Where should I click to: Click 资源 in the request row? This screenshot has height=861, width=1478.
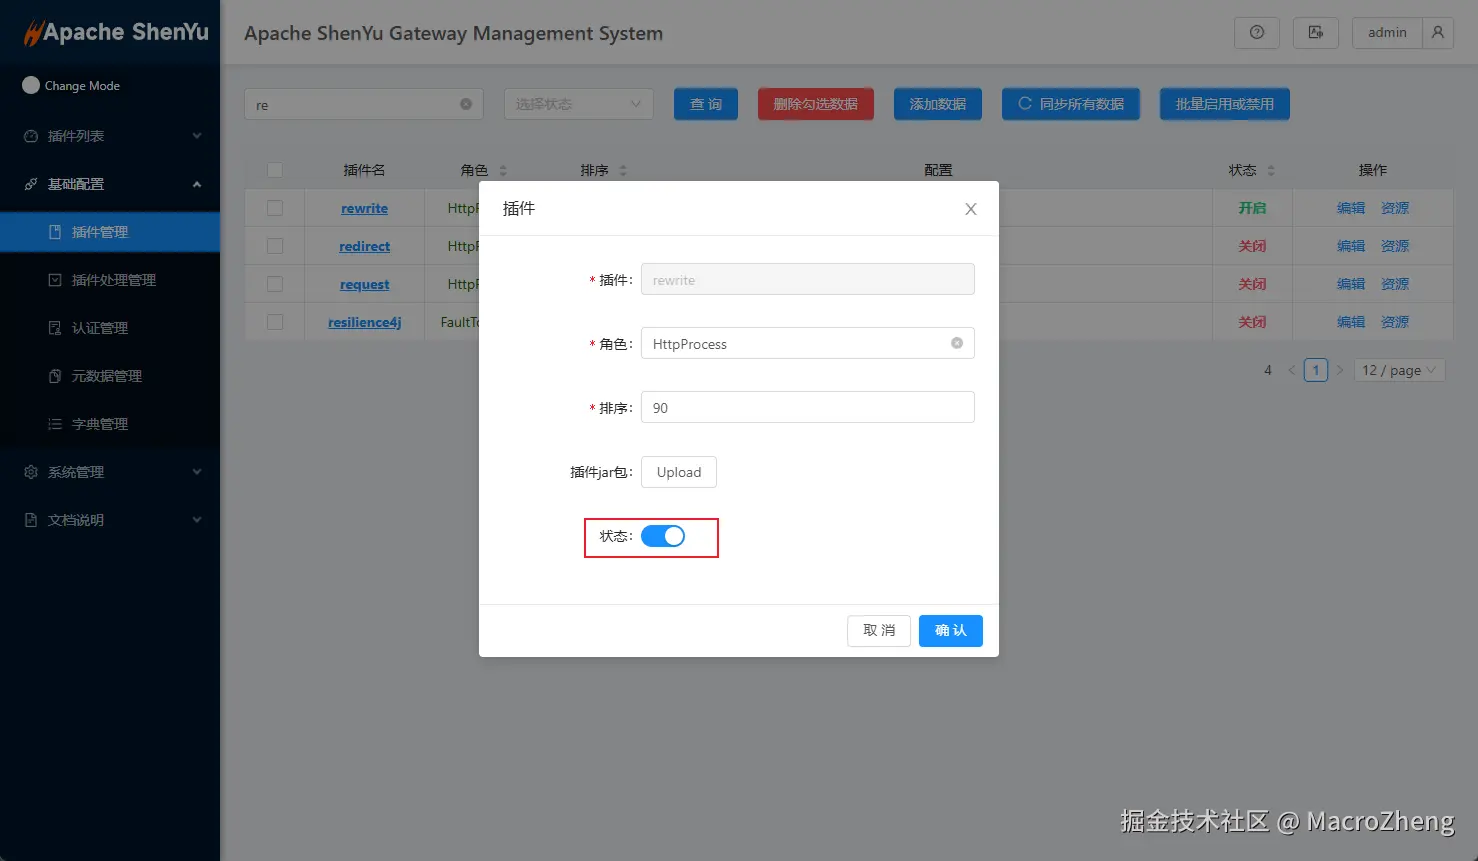point(1395,284)
